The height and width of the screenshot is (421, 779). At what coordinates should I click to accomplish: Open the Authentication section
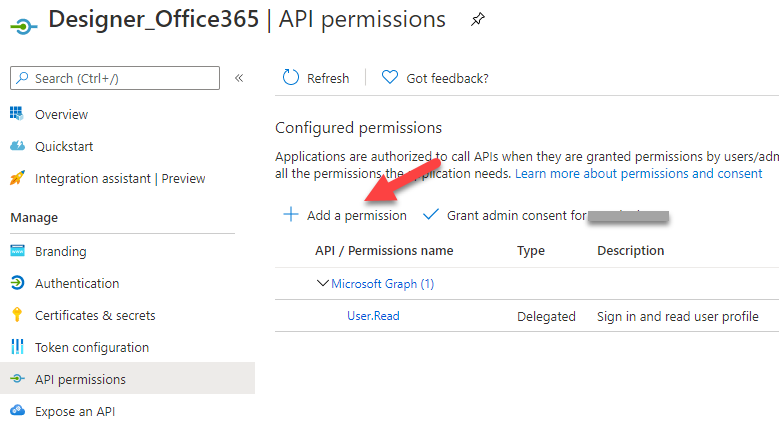[x=77, y=283]
